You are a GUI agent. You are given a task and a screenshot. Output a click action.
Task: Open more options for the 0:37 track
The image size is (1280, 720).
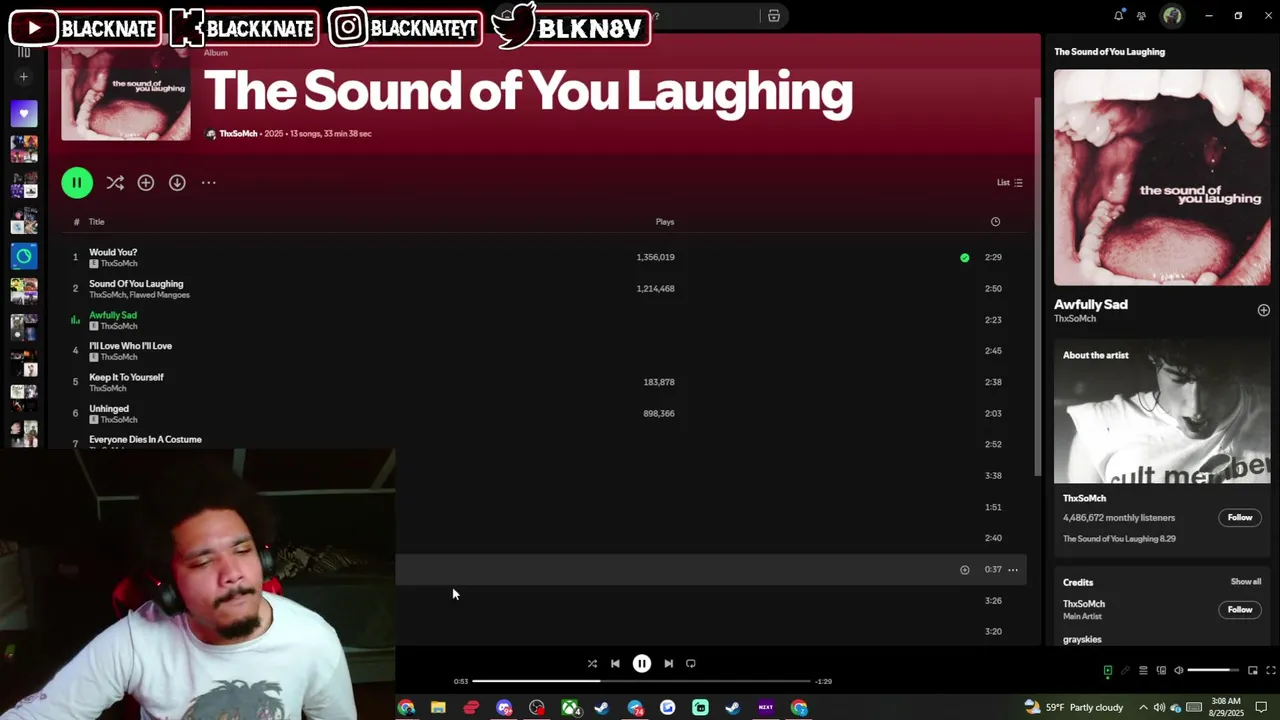(x=1013, y=570)
